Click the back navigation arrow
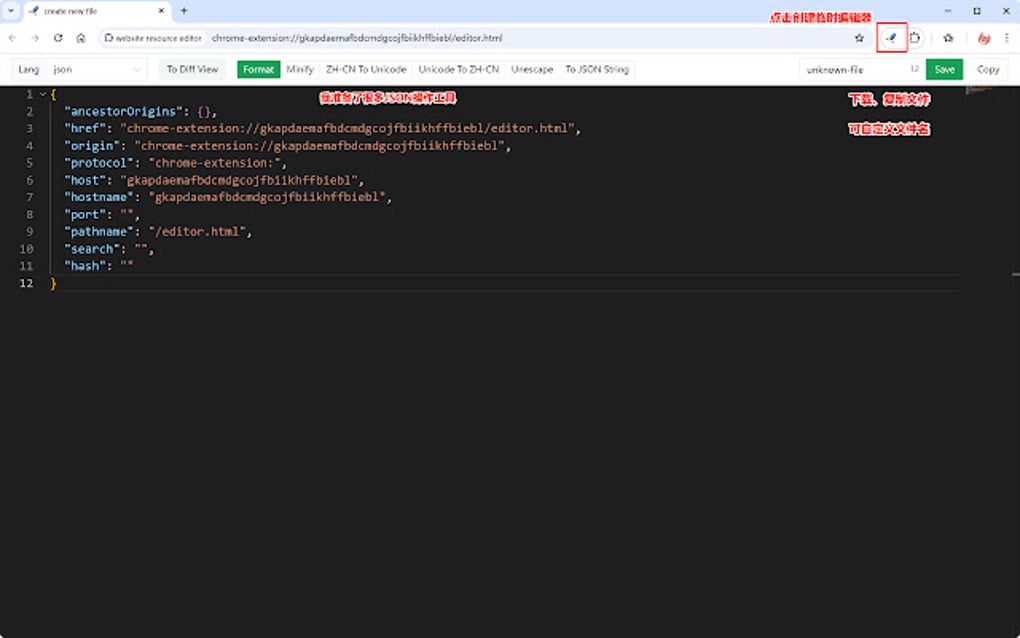Screen dimensions: 1020x638 pos(12,37)
